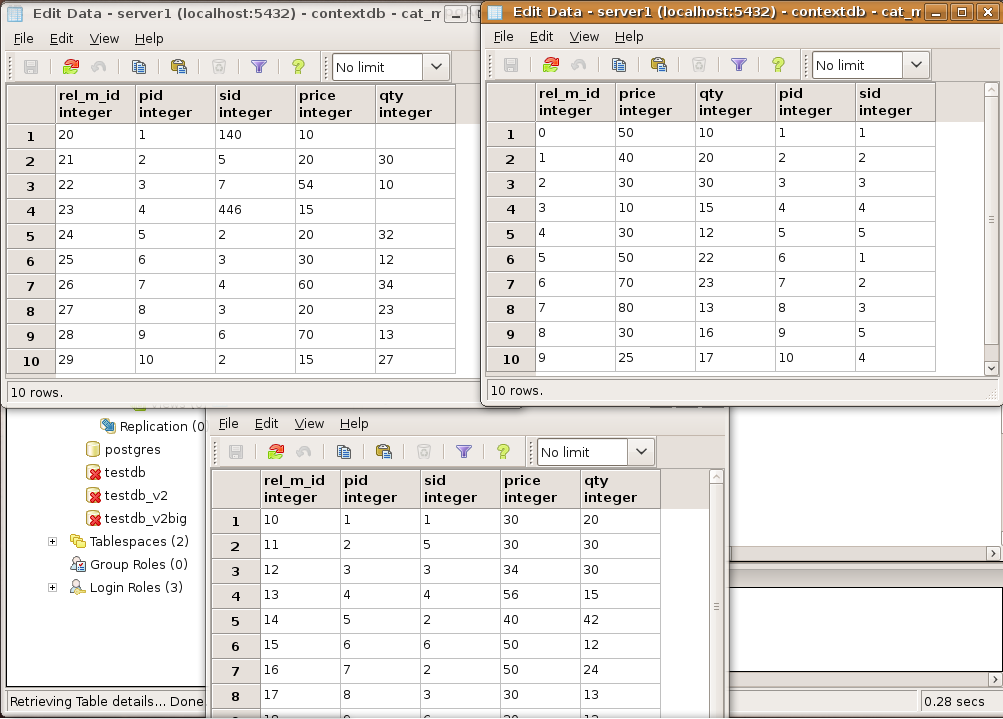
Task: Select row 4 header in top-left table
Action: coord(31,211)
